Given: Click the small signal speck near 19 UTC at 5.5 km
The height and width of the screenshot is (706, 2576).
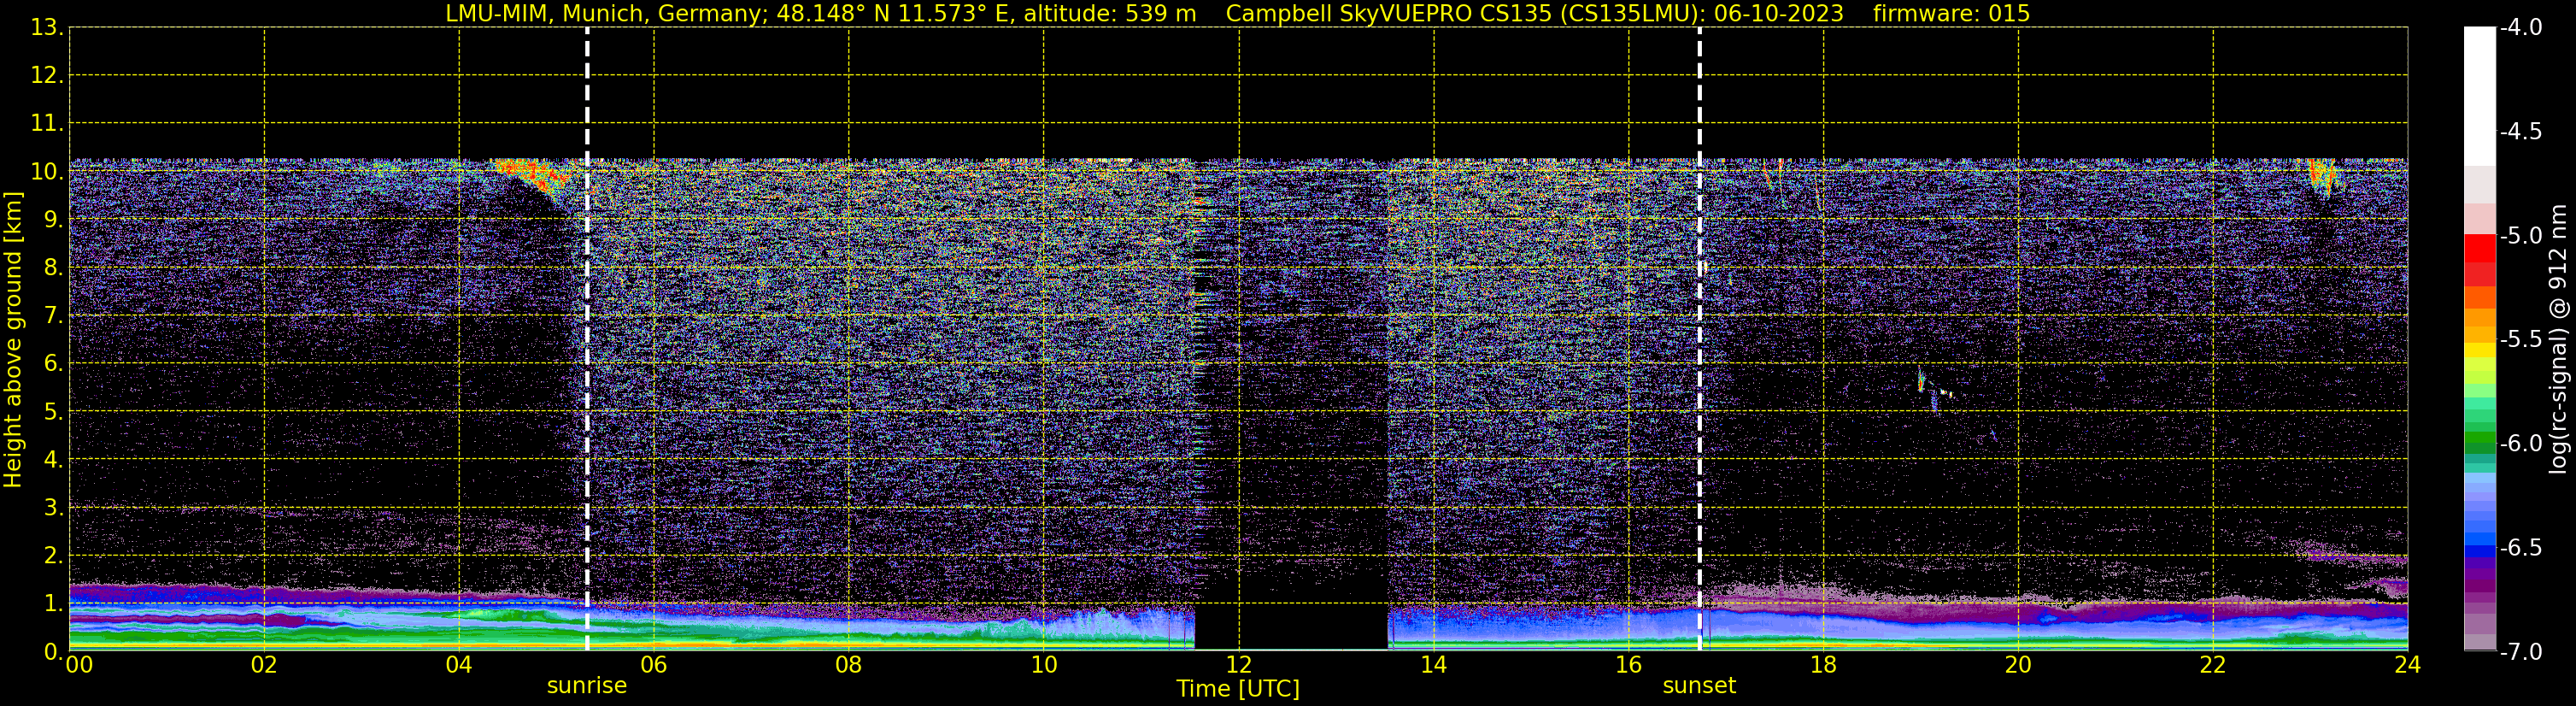Looking at the screenshot, I should (x=1921, y=381).
